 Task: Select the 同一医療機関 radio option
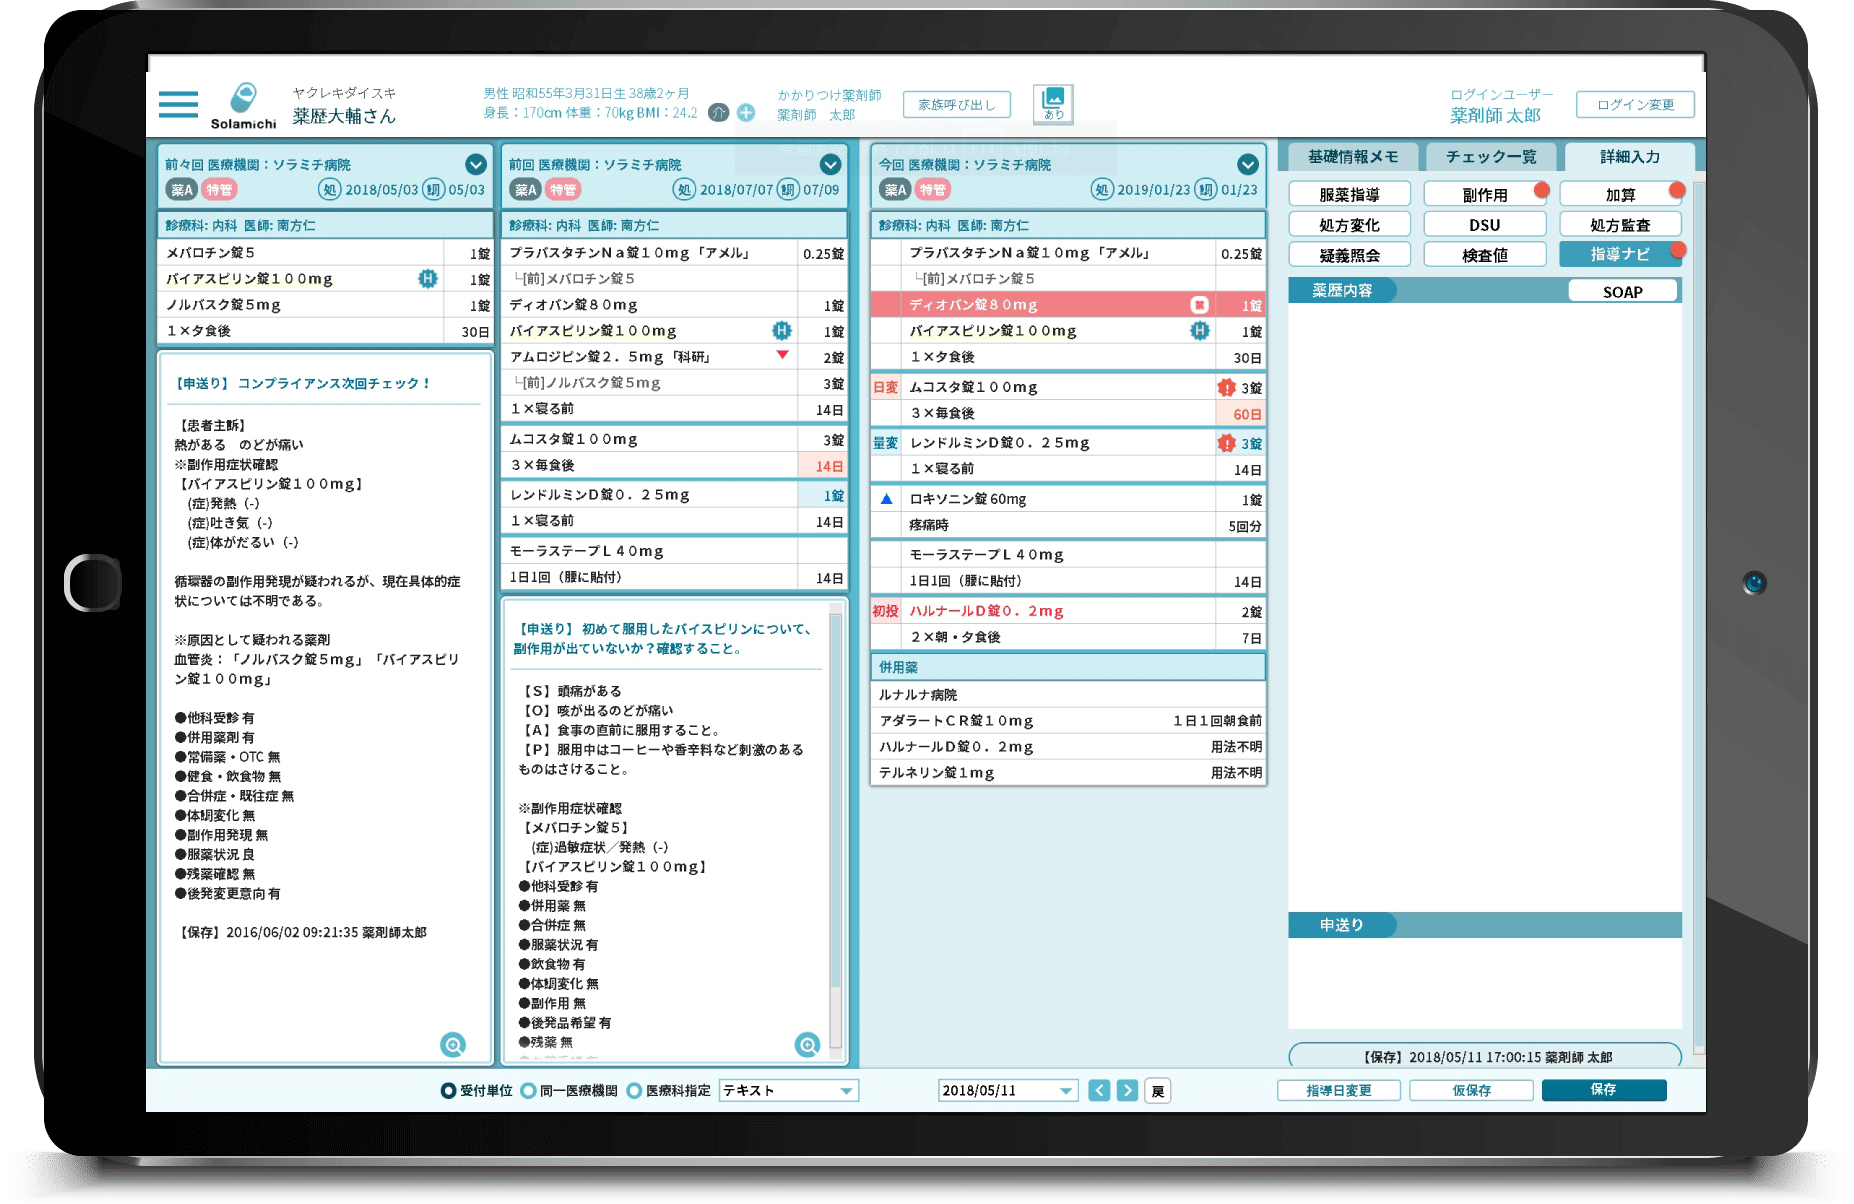tap(529, 1090)
